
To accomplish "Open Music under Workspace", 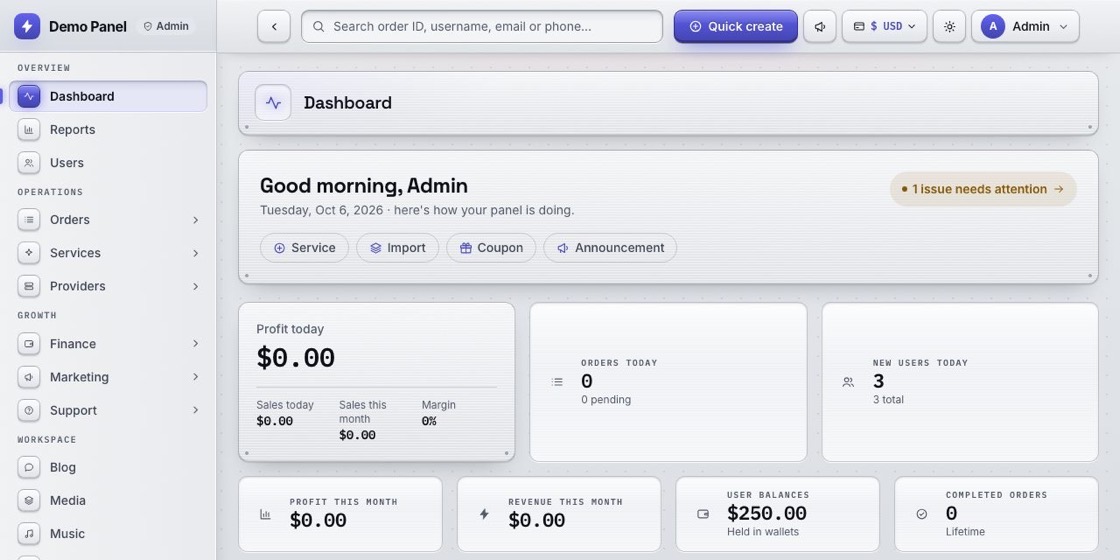I will tap(108, 534).
